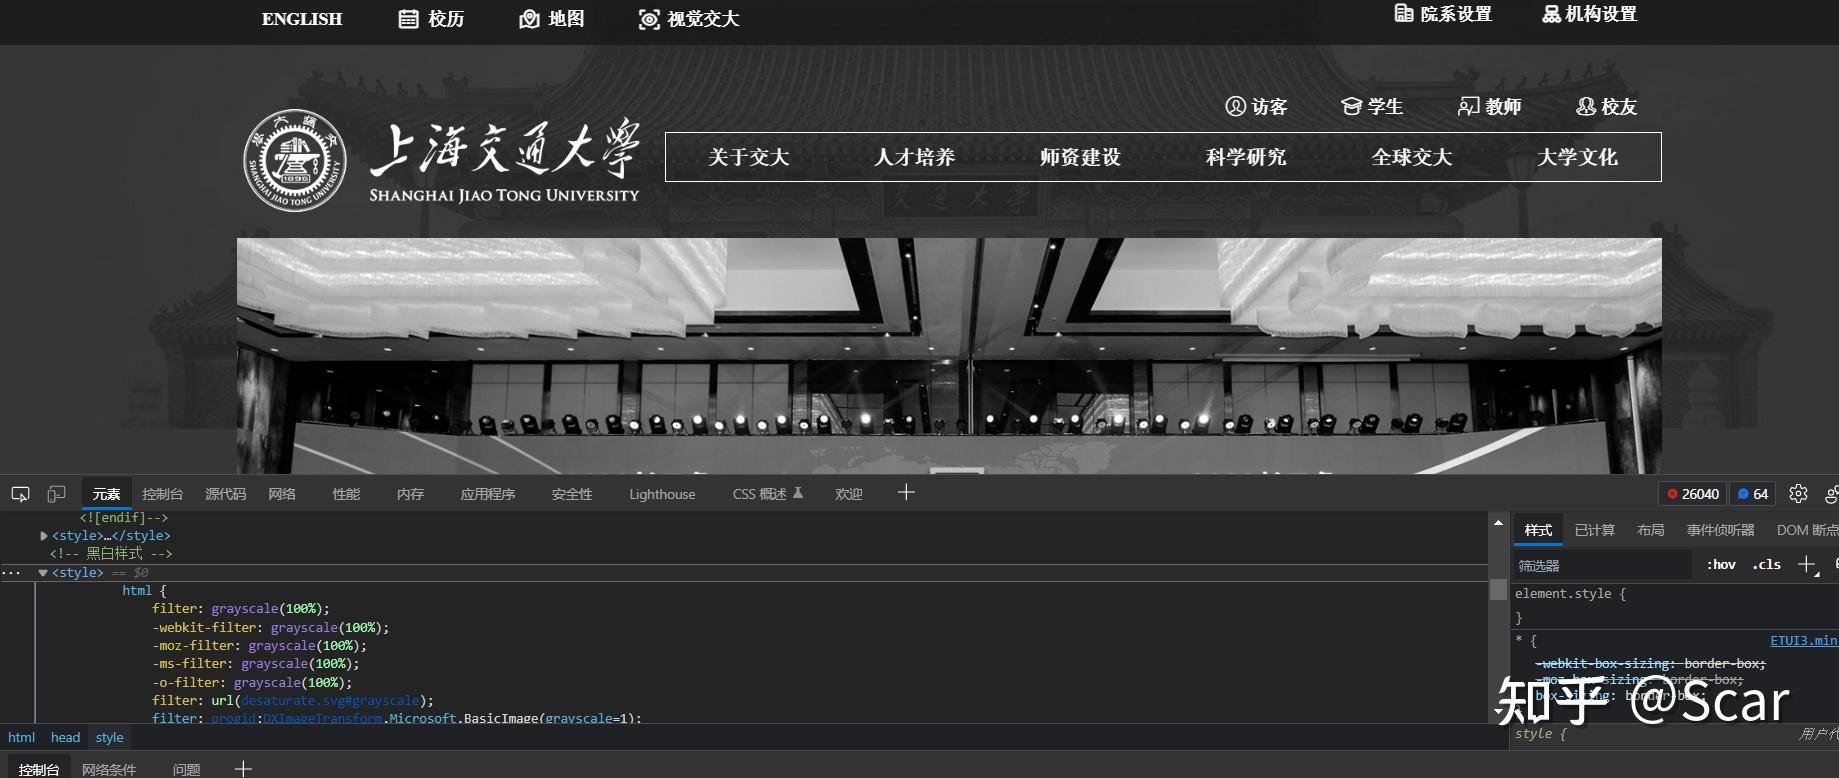Toggle :hov element state panel
The image size is (1839, 778).
point(1720,565)
